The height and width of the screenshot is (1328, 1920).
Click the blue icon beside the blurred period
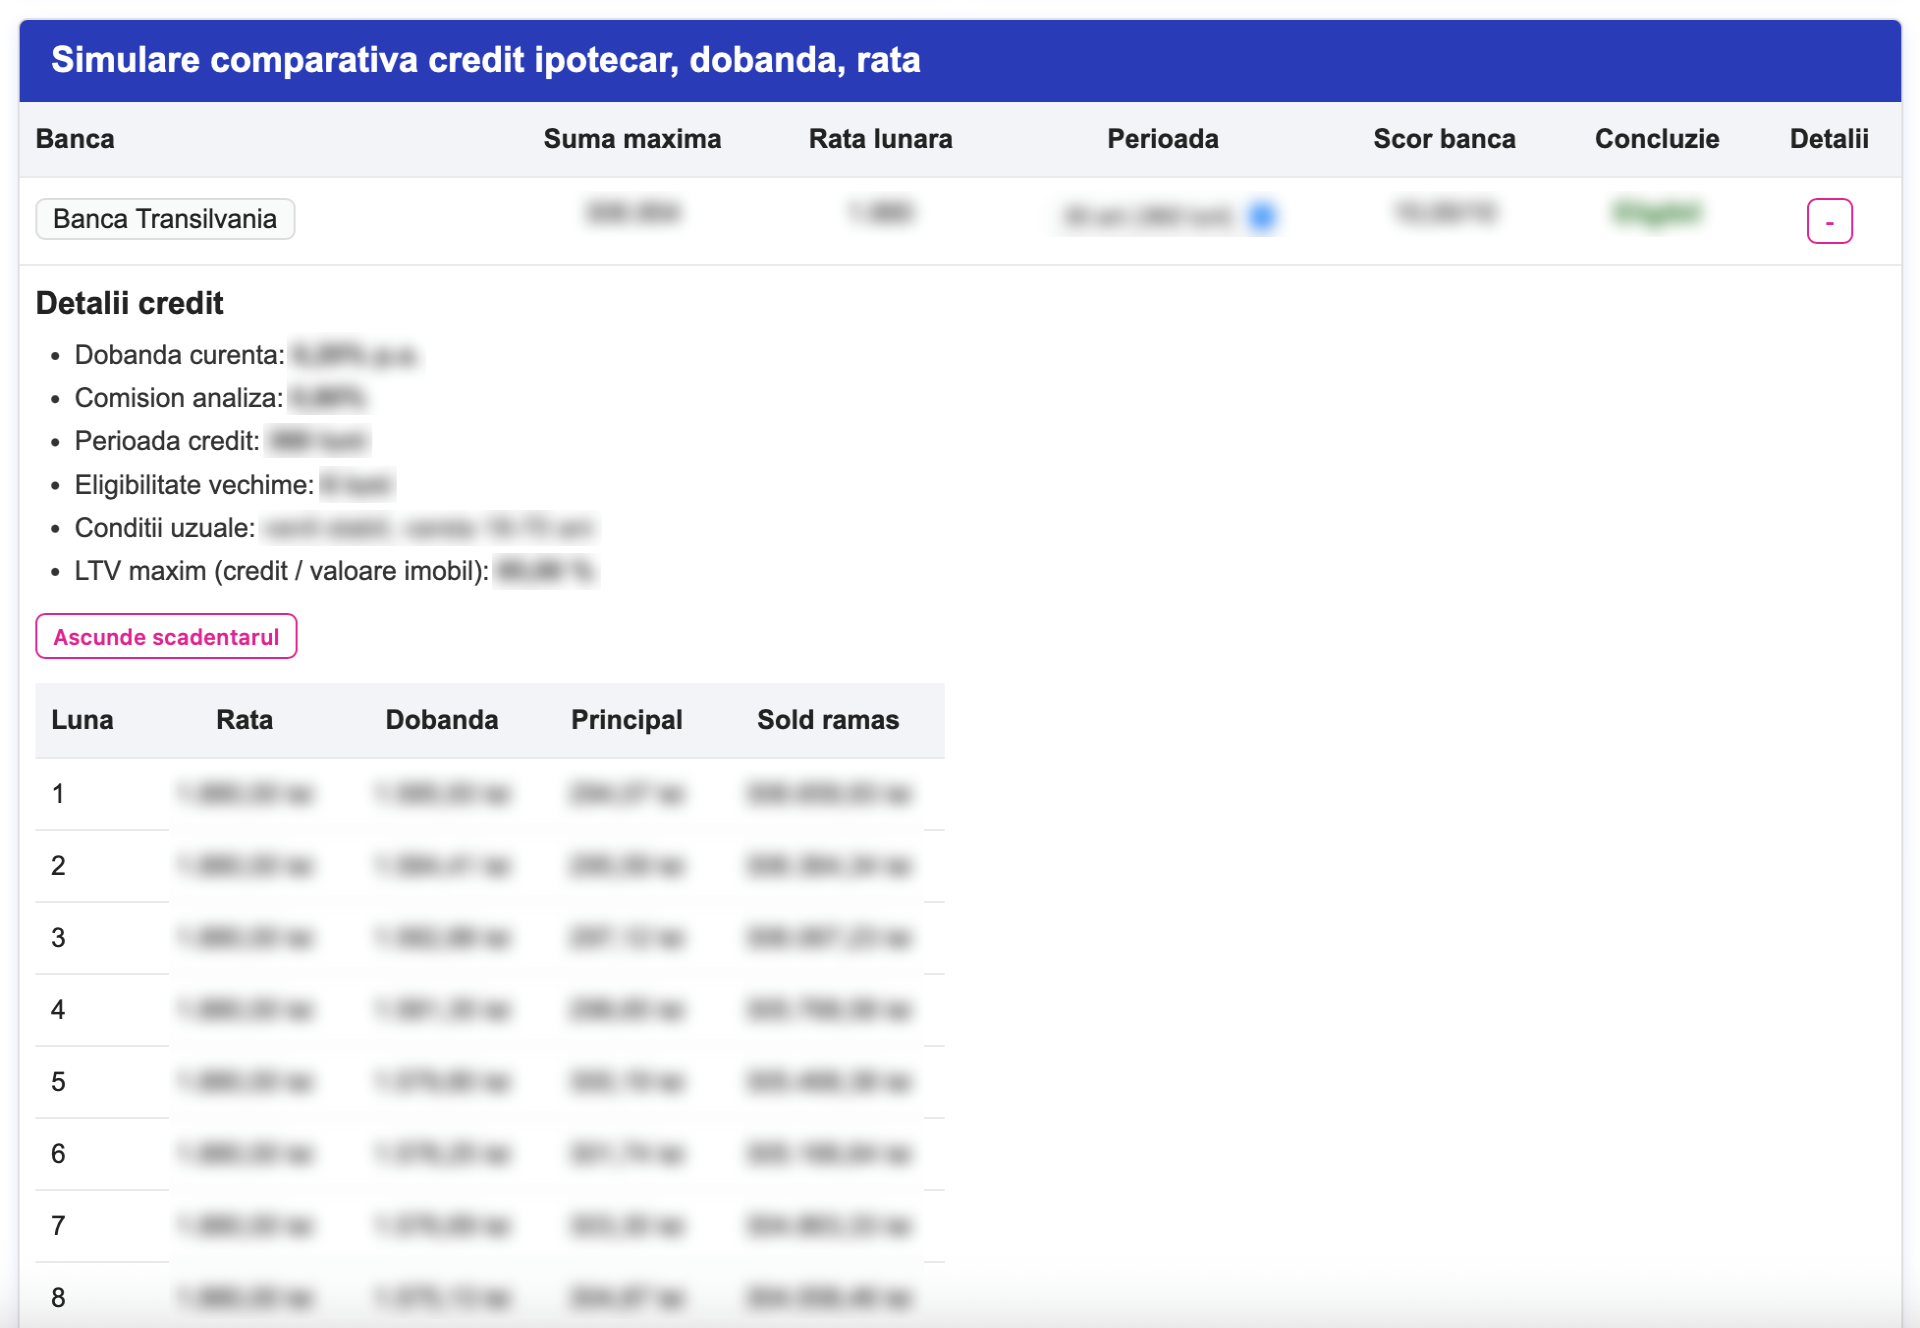coord(1262,216)
